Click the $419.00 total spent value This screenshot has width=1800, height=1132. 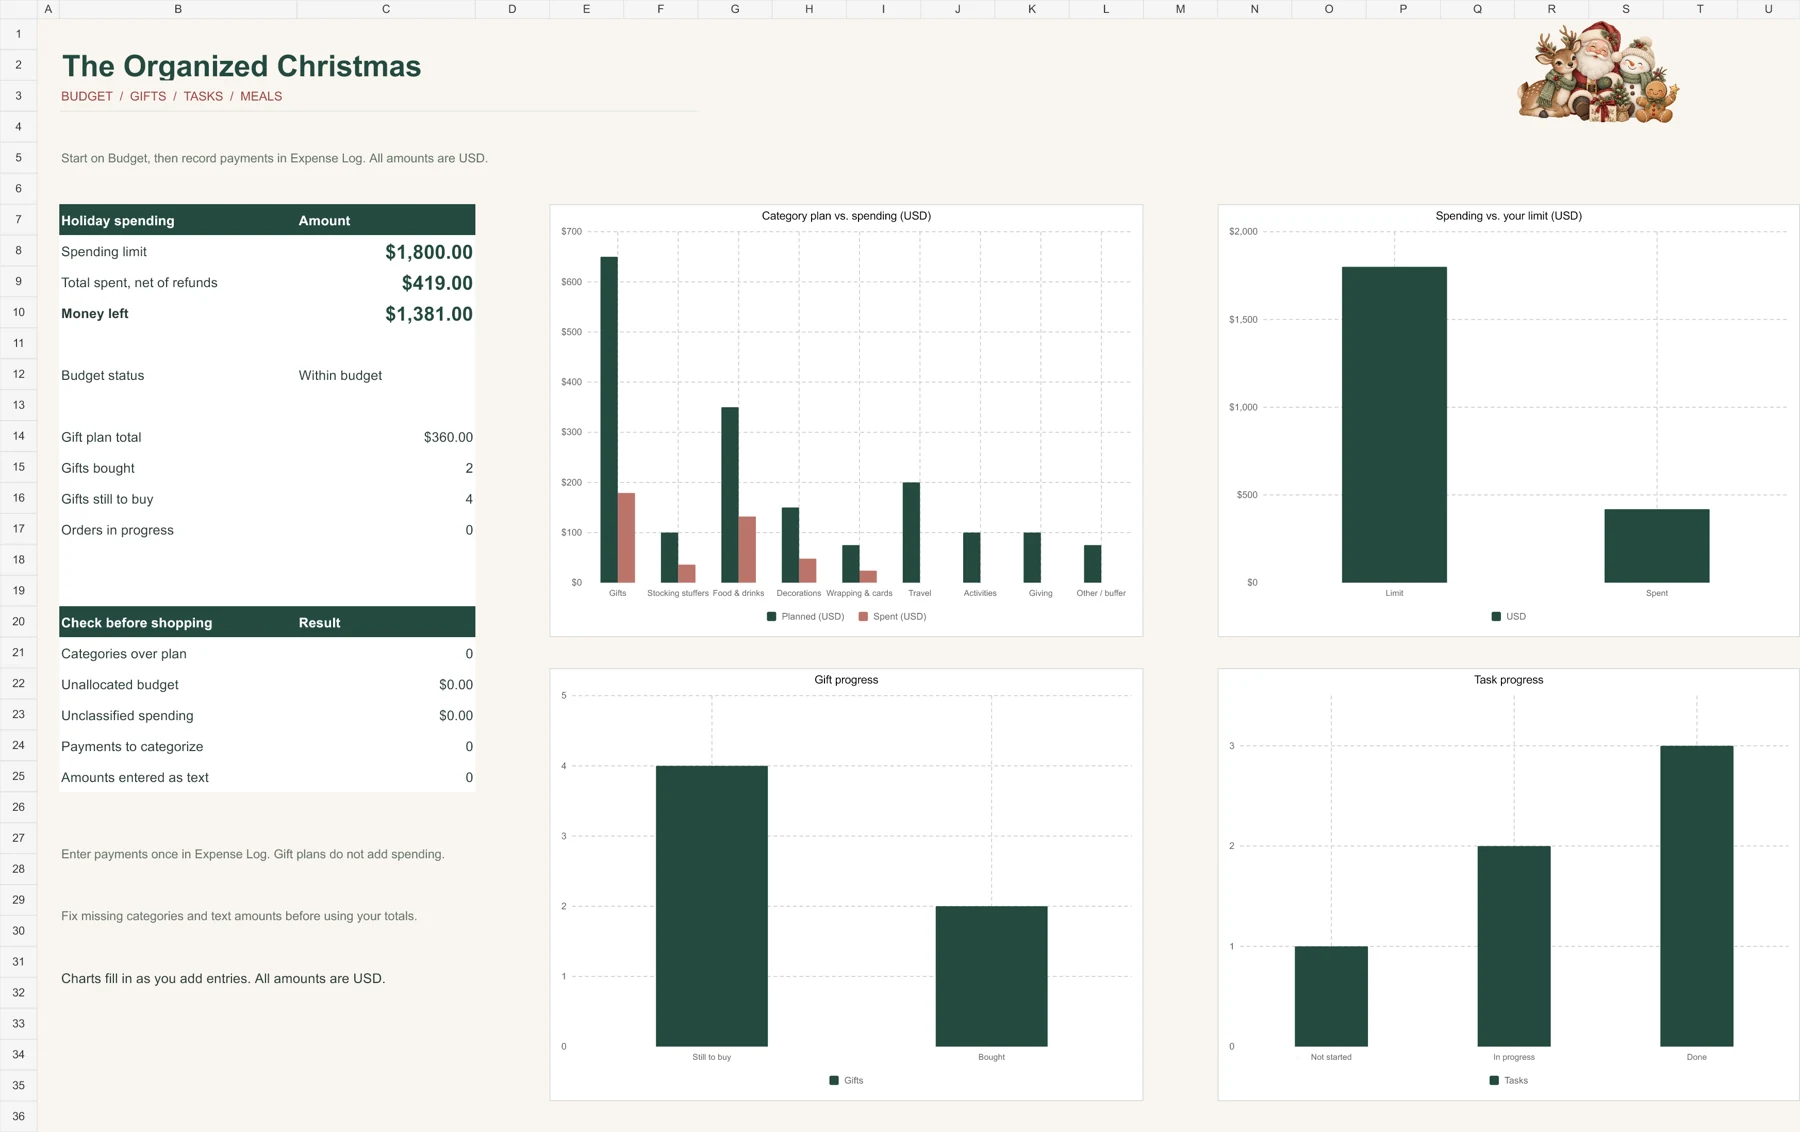point(437,283)
